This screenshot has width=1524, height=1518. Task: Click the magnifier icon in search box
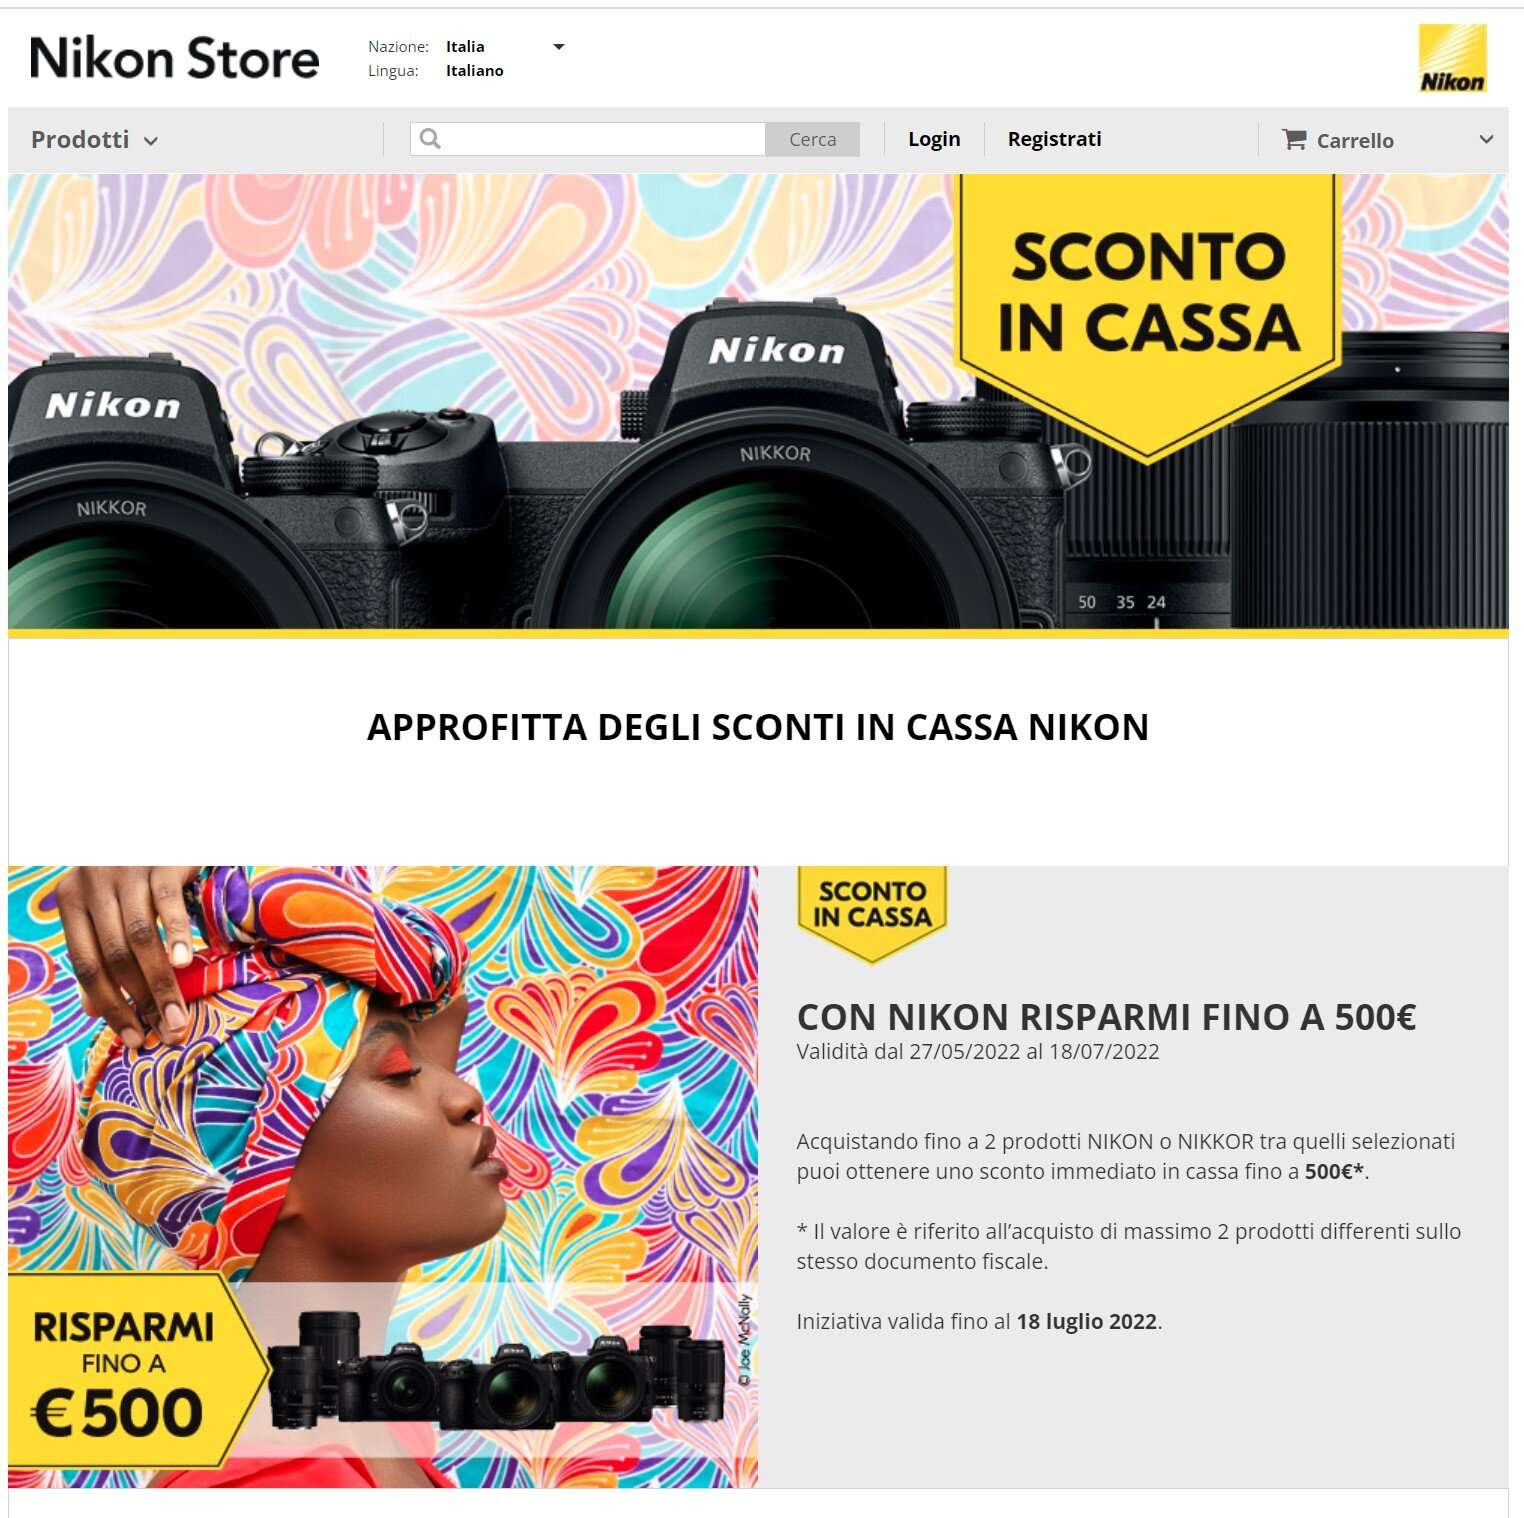pos(430,139)
